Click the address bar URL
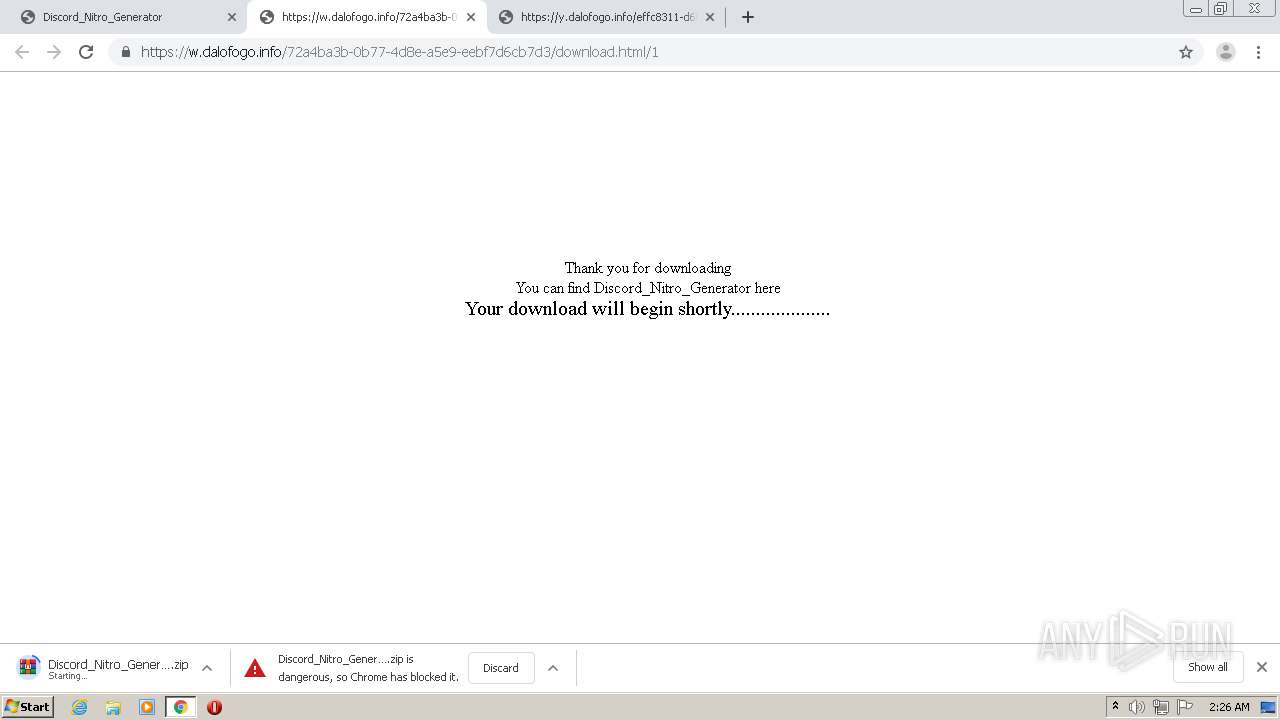 (399, 52)
